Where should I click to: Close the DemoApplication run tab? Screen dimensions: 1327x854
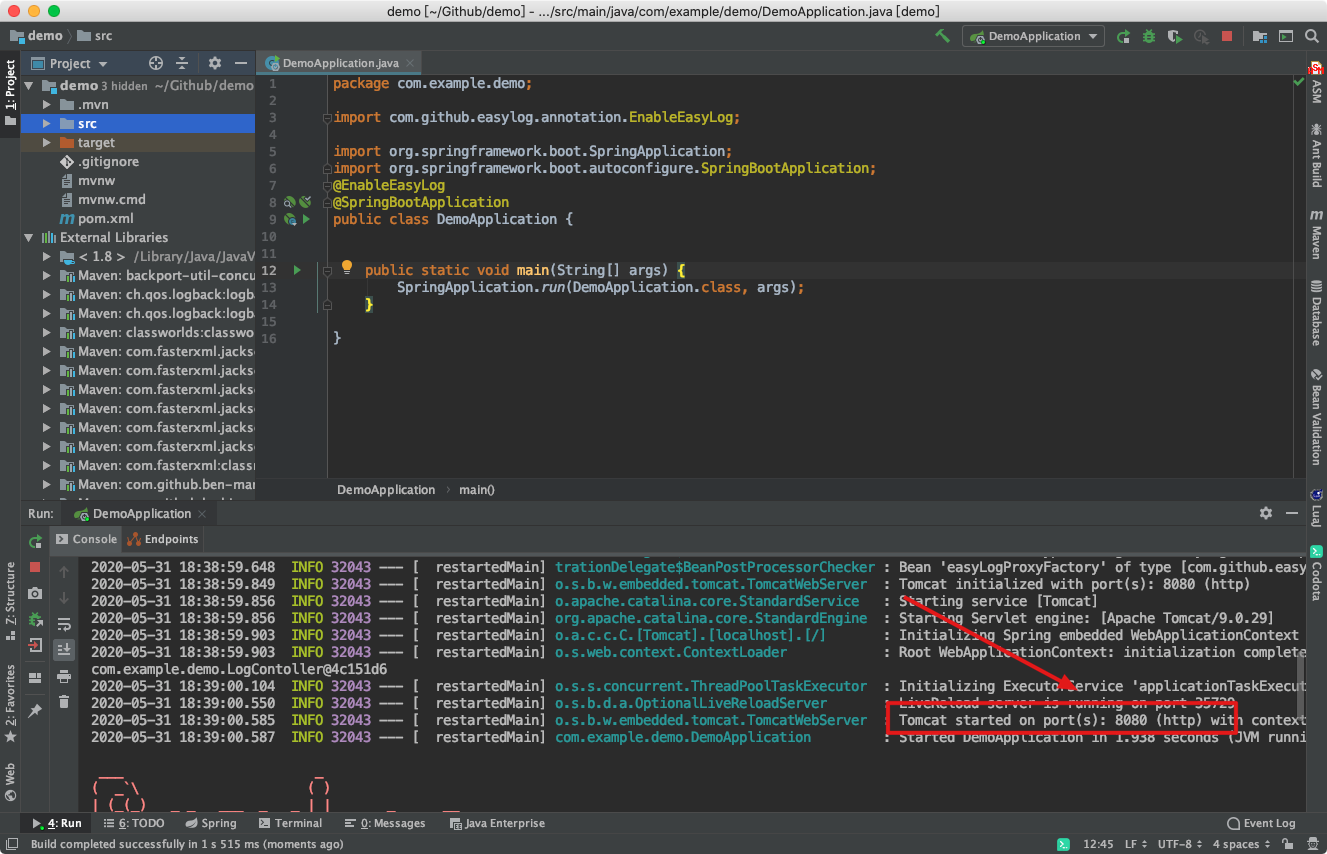(x=204, y=514)
